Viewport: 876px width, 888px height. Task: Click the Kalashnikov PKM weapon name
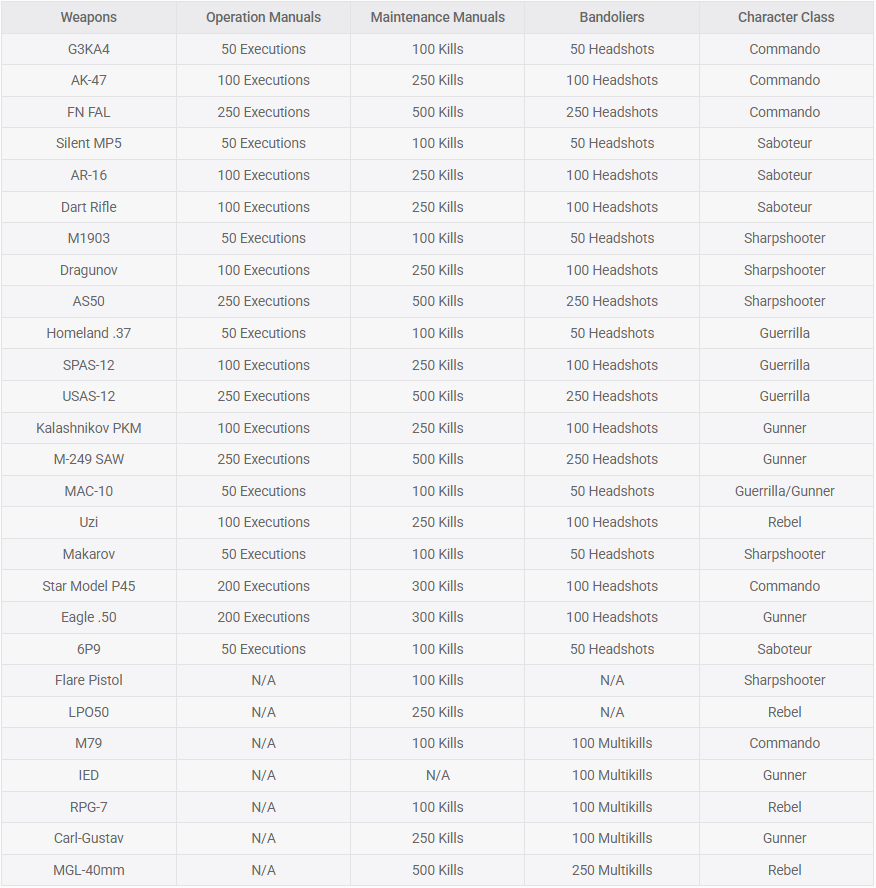[x=88, y=428]
